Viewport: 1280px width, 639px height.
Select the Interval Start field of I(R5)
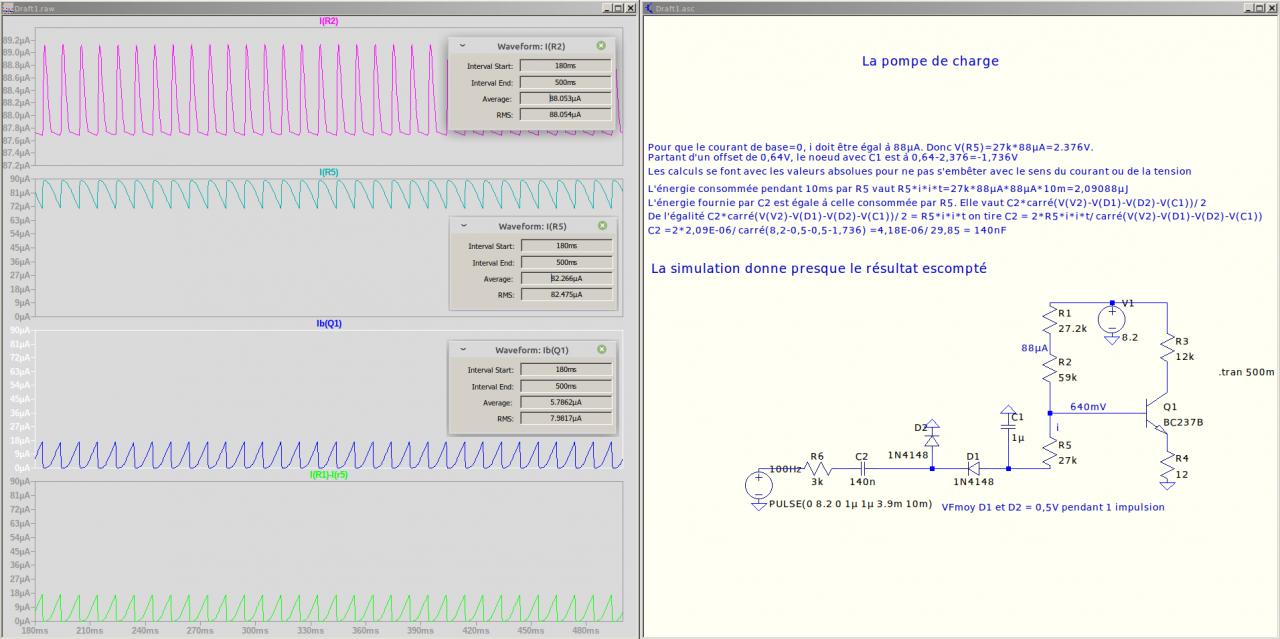[567, 246]
